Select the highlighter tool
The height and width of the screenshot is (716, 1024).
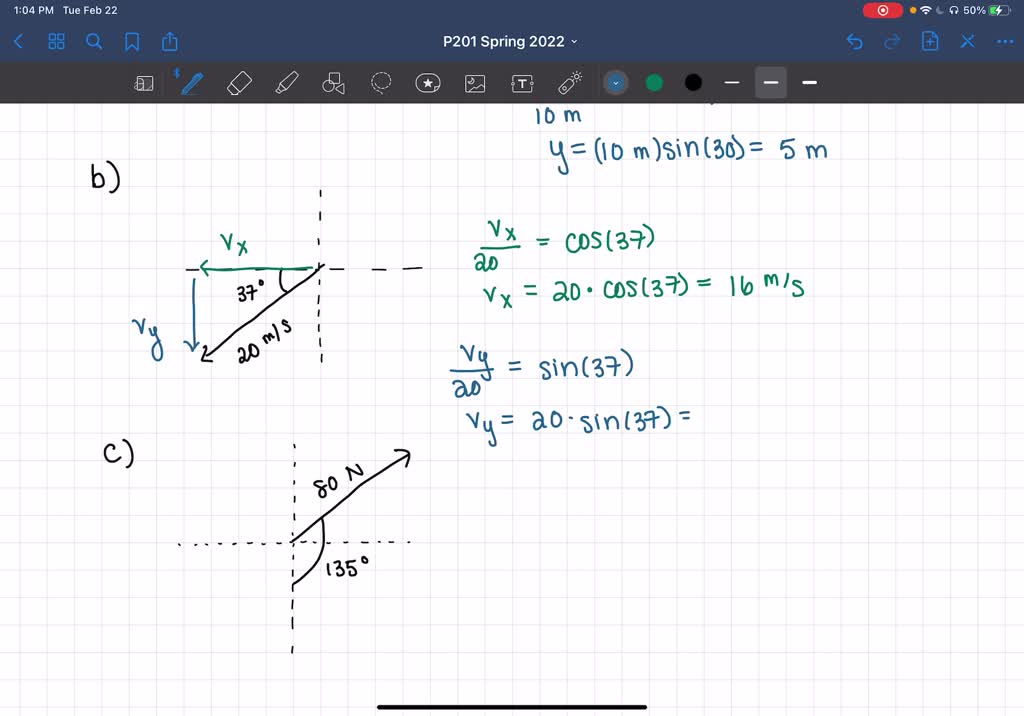(287, 82)
